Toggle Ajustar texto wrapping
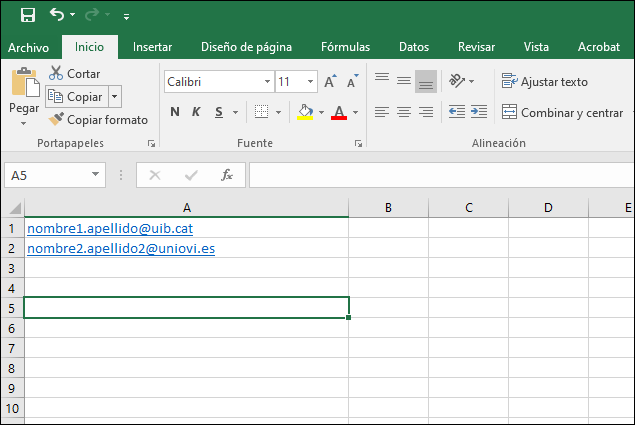635x425 pixels. pos(544,81)
